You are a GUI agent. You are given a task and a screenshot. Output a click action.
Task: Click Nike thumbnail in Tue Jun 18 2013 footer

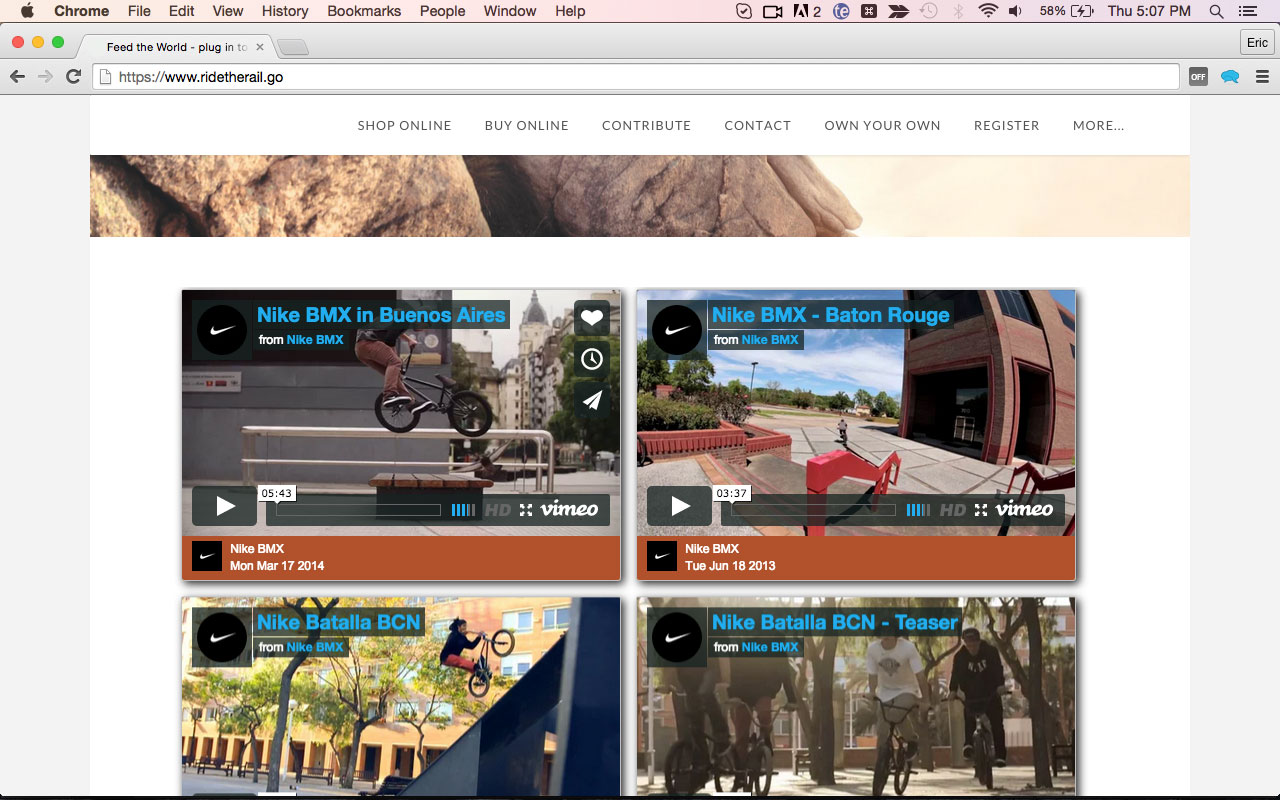click(662, 556)
